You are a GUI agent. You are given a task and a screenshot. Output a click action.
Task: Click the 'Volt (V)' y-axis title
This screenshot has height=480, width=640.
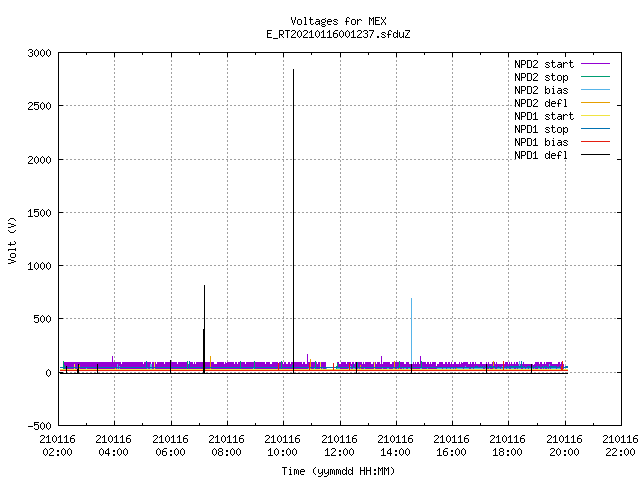(x=12, y=240)
